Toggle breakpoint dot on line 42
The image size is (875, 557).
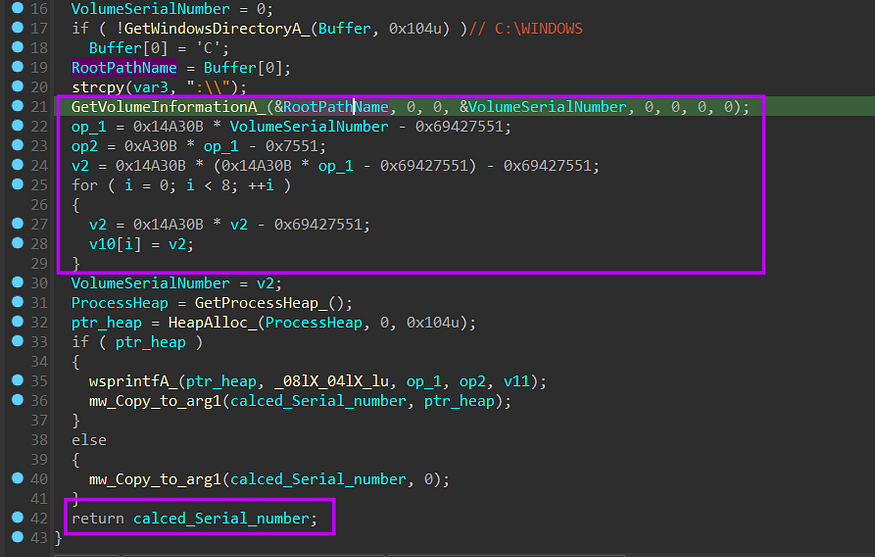[x=17, y=517]
